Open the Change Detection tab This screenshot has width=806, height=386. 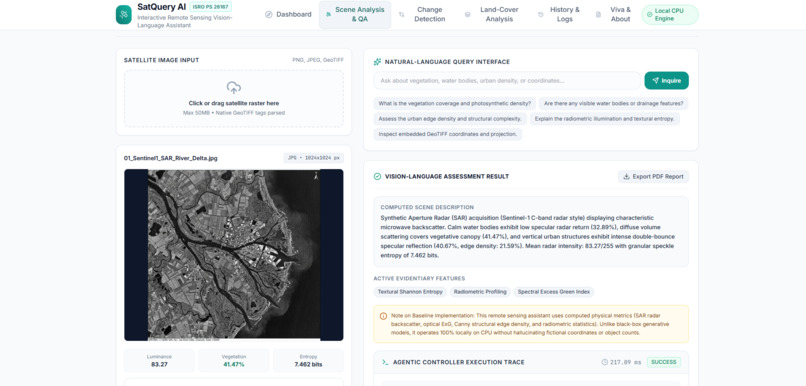pos(424,14)
